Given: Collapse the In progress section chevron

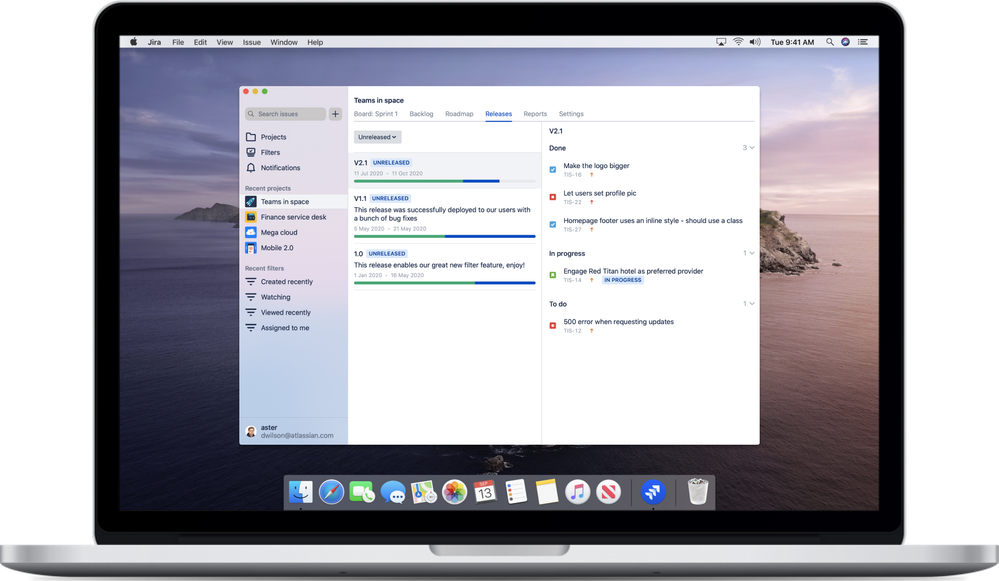Looking at the screenshot, I should point(752,253).
